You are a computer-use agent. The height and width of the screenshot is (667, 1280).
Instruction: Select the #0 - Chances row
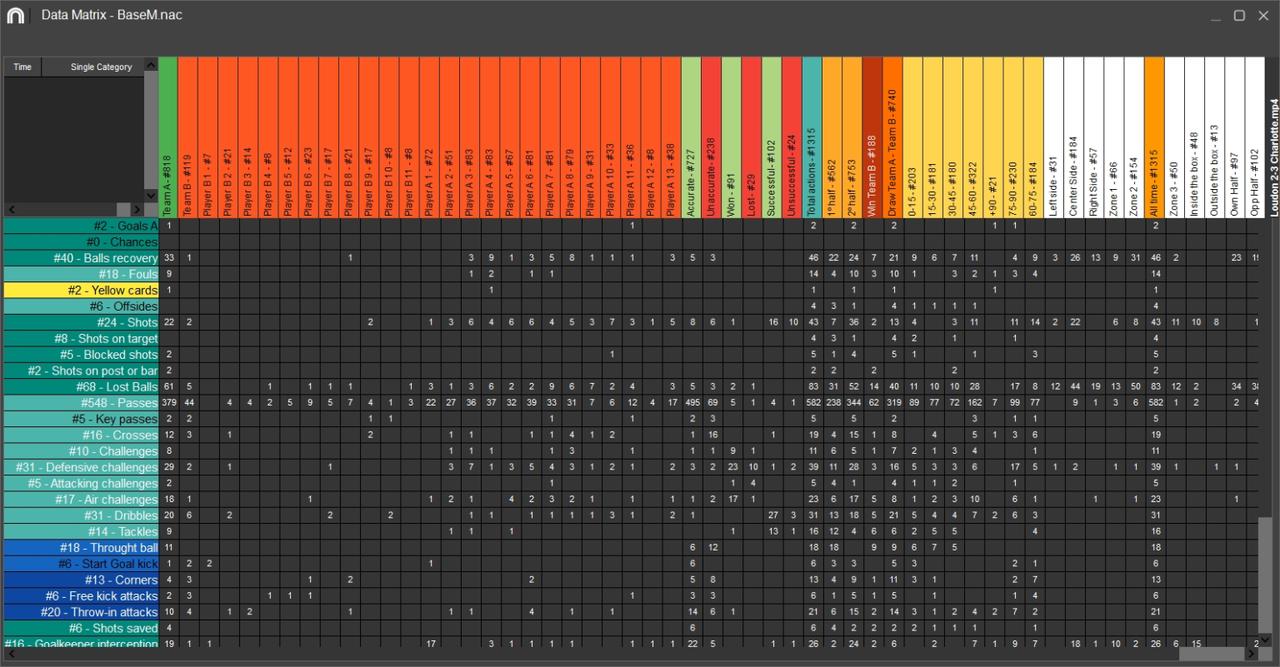tap(81, 242)
